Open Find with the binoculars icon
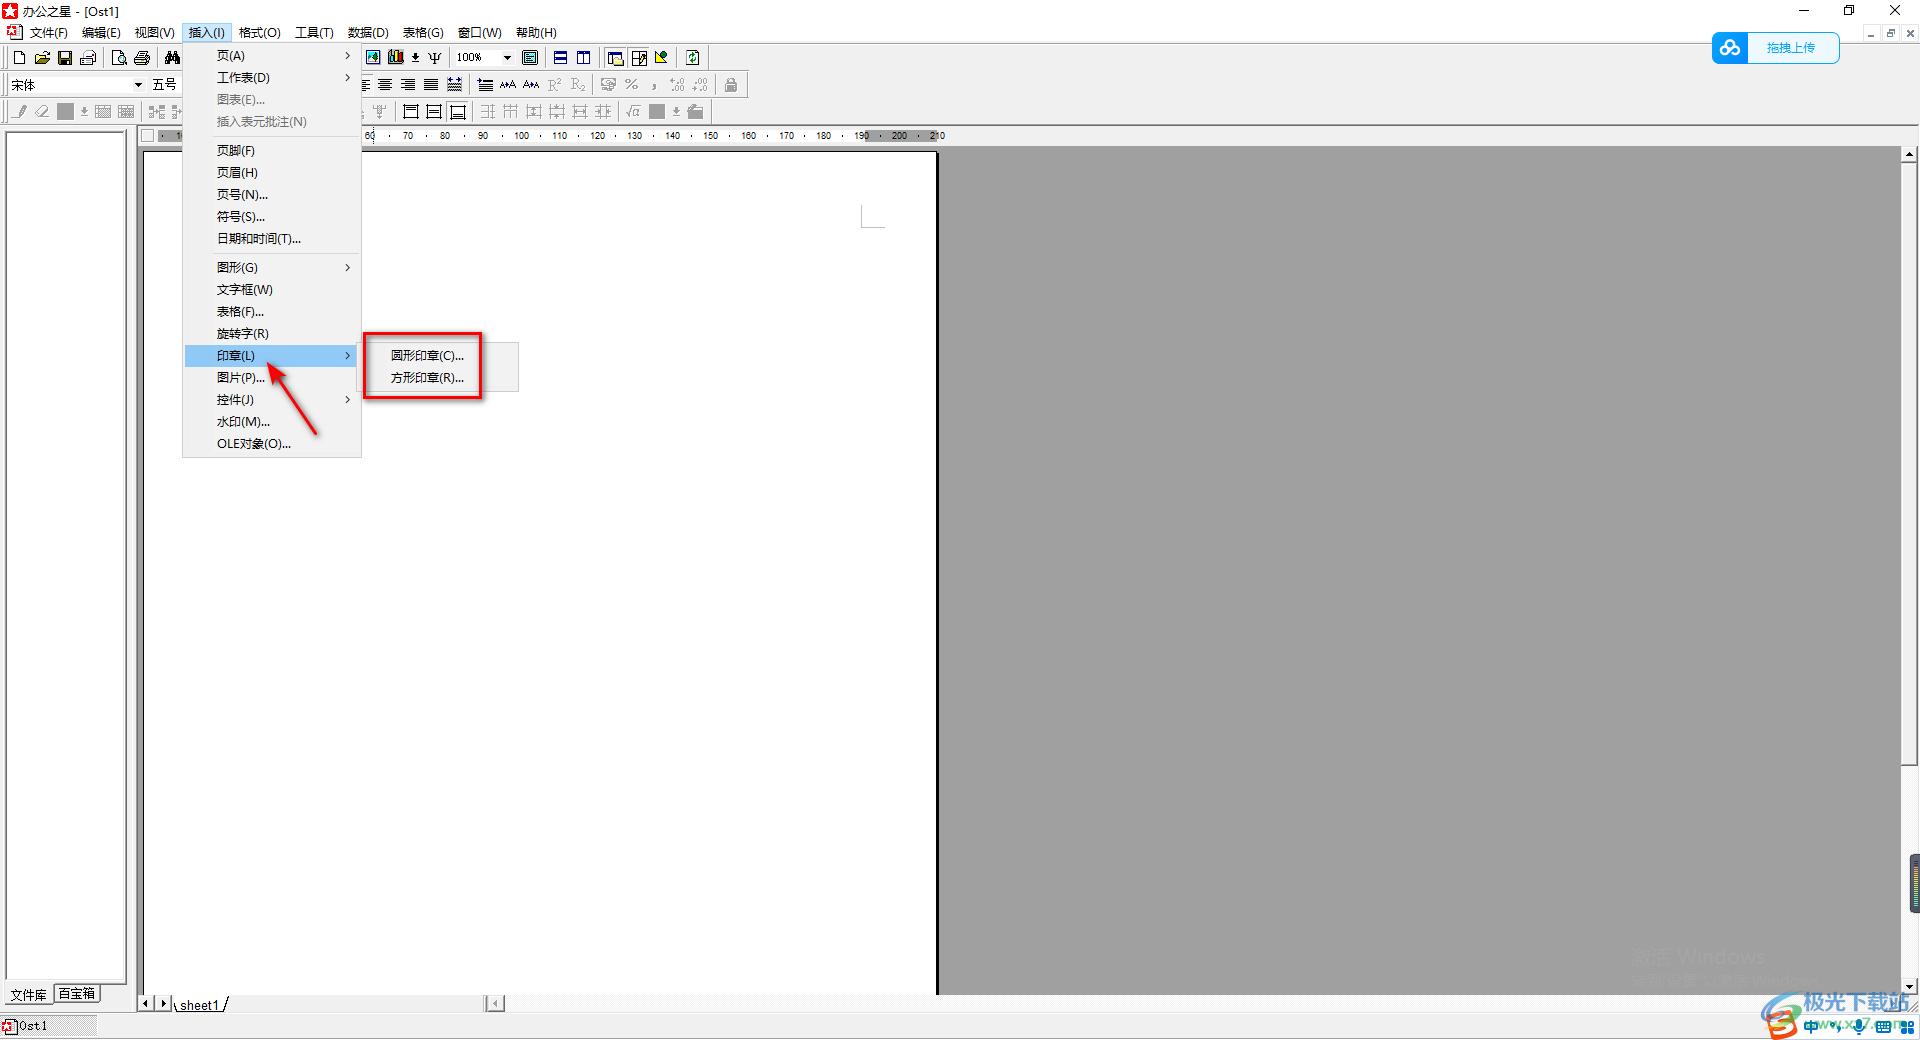This screenshot has width=1920, height=1040. pos(172,58)
